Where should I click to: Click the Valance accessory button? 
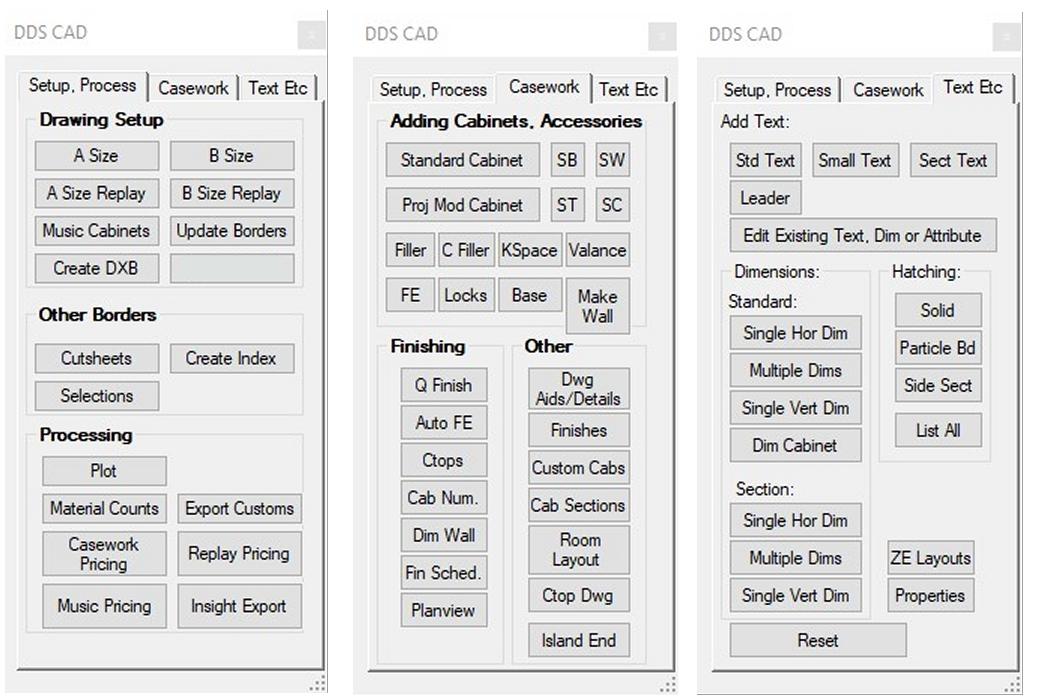coord(597,250)
